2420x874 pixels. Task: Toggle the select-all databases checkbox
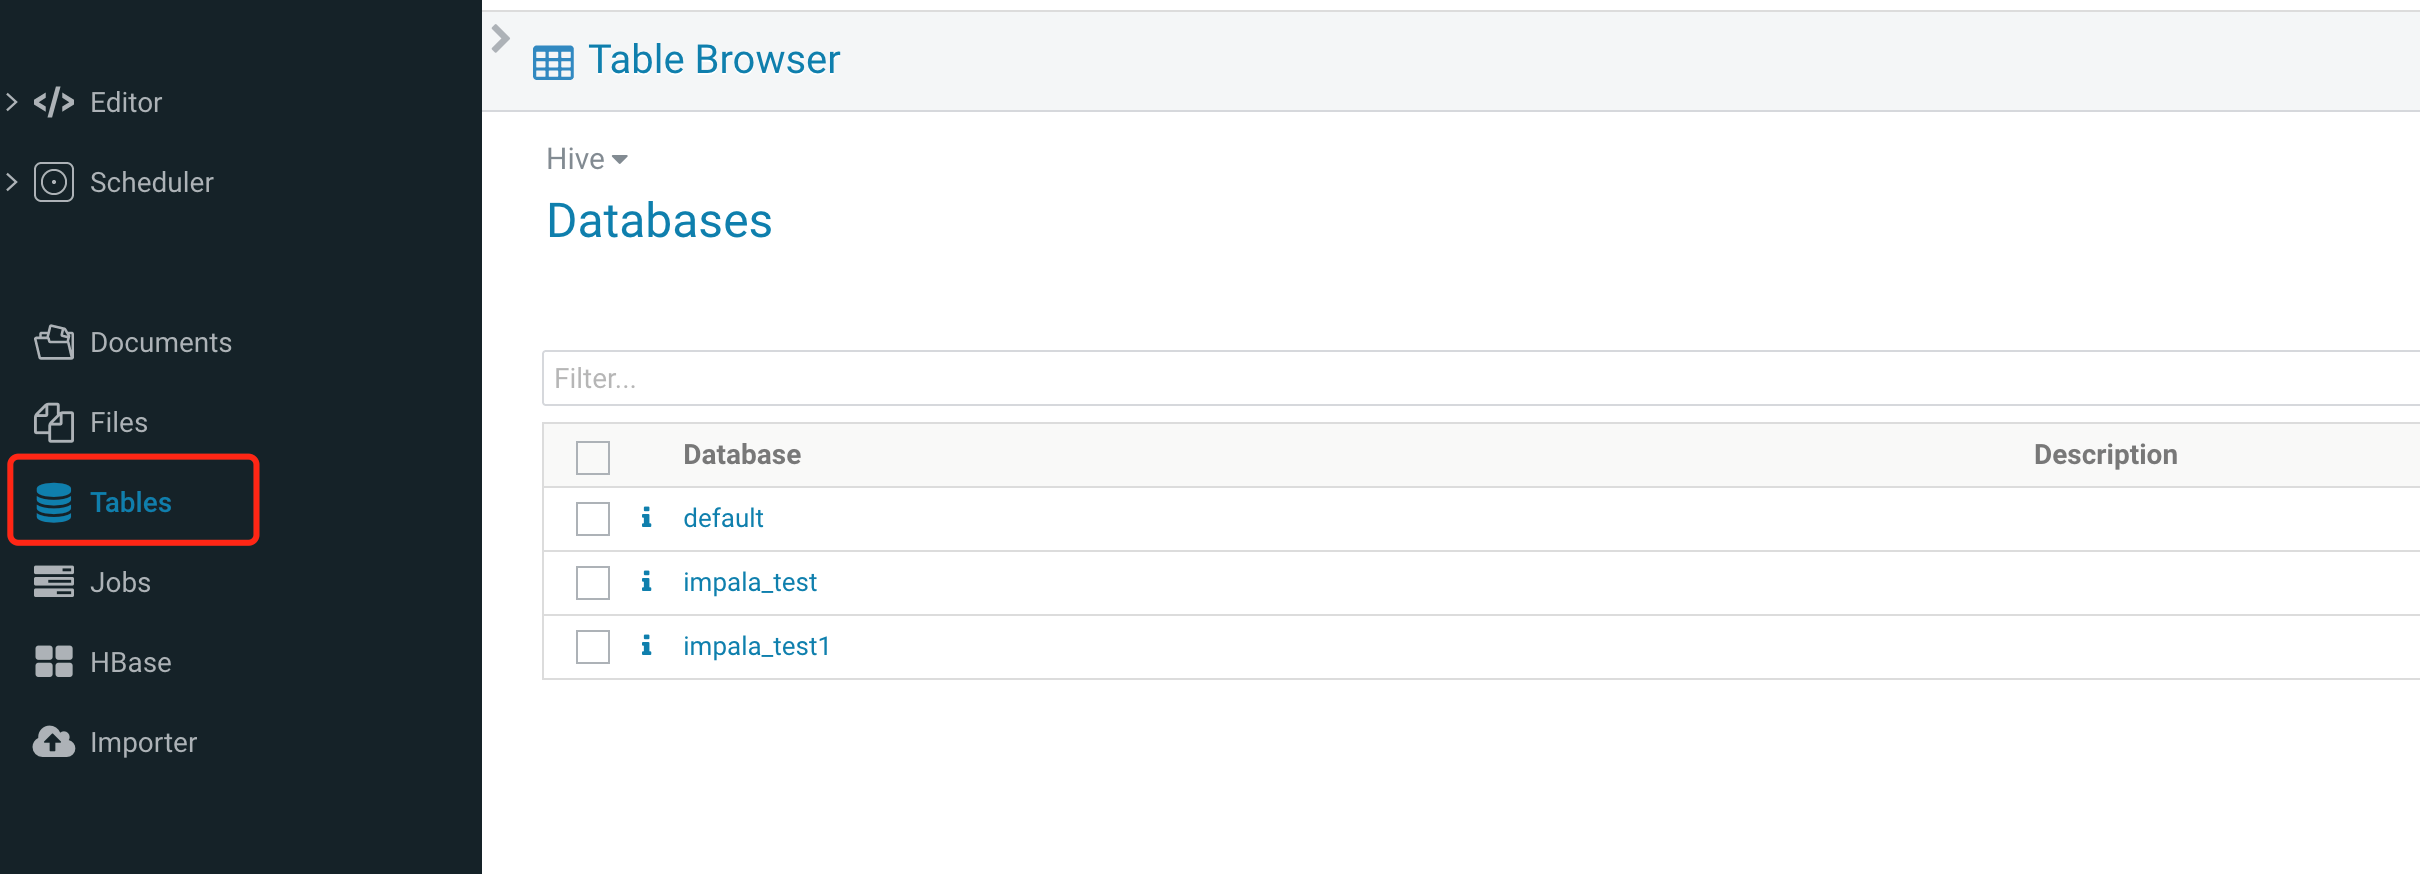click(593, 458)
